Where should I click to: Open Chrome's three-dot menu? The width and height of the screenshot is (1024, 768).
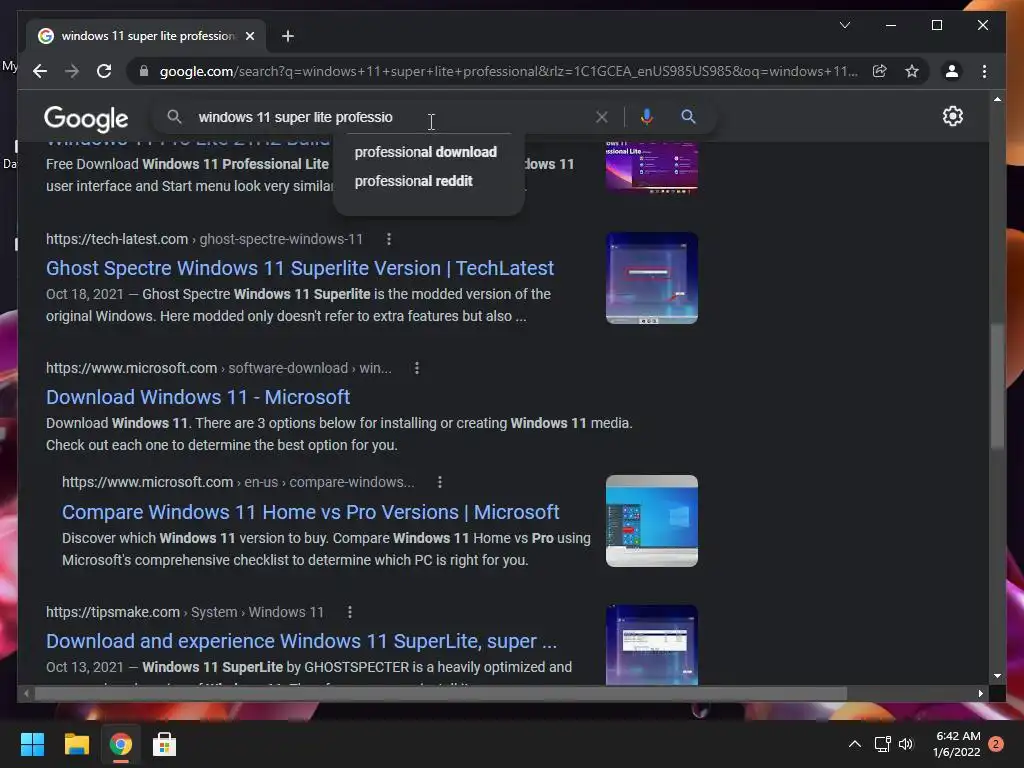coord(984,71)
